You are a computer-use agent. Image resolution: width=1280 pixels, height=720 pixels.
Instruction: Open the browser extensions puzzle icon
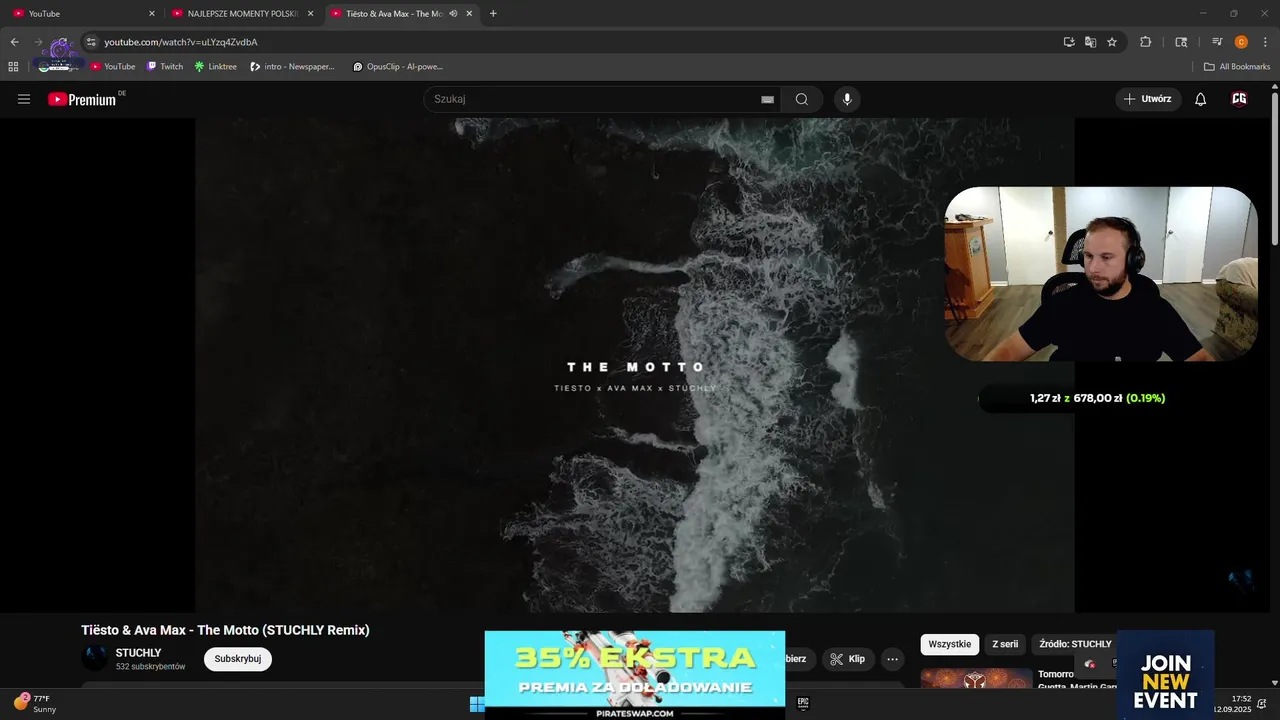tap(1146, 42)
